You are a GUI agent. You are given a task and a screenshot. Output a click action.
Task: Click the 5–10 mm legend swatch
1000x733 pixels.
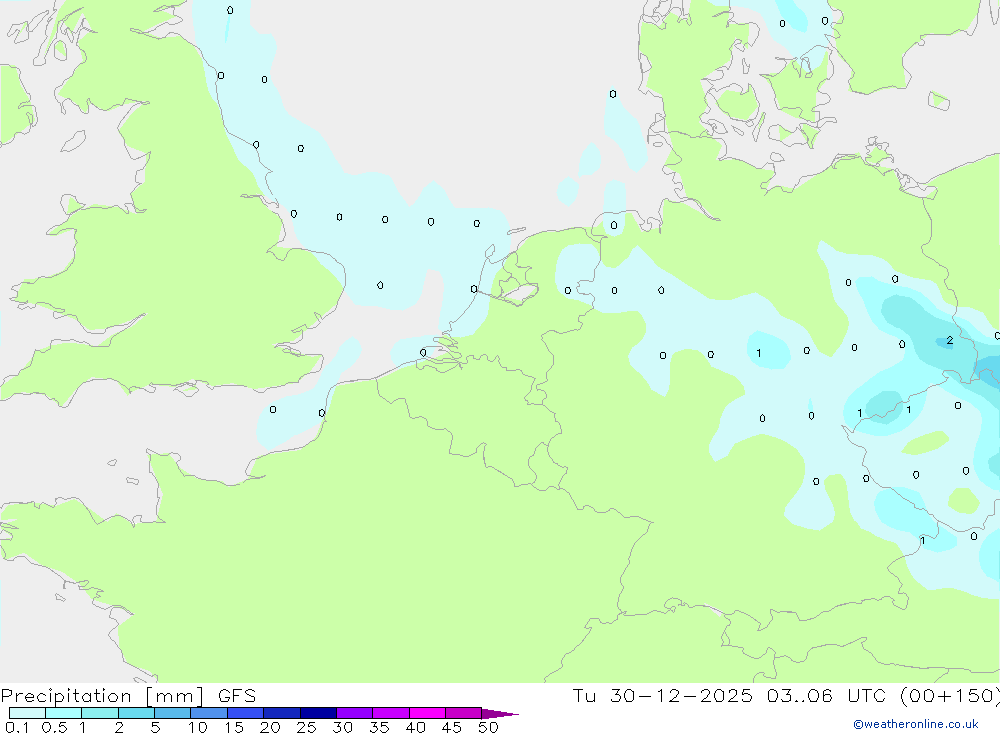click(173, 713)
